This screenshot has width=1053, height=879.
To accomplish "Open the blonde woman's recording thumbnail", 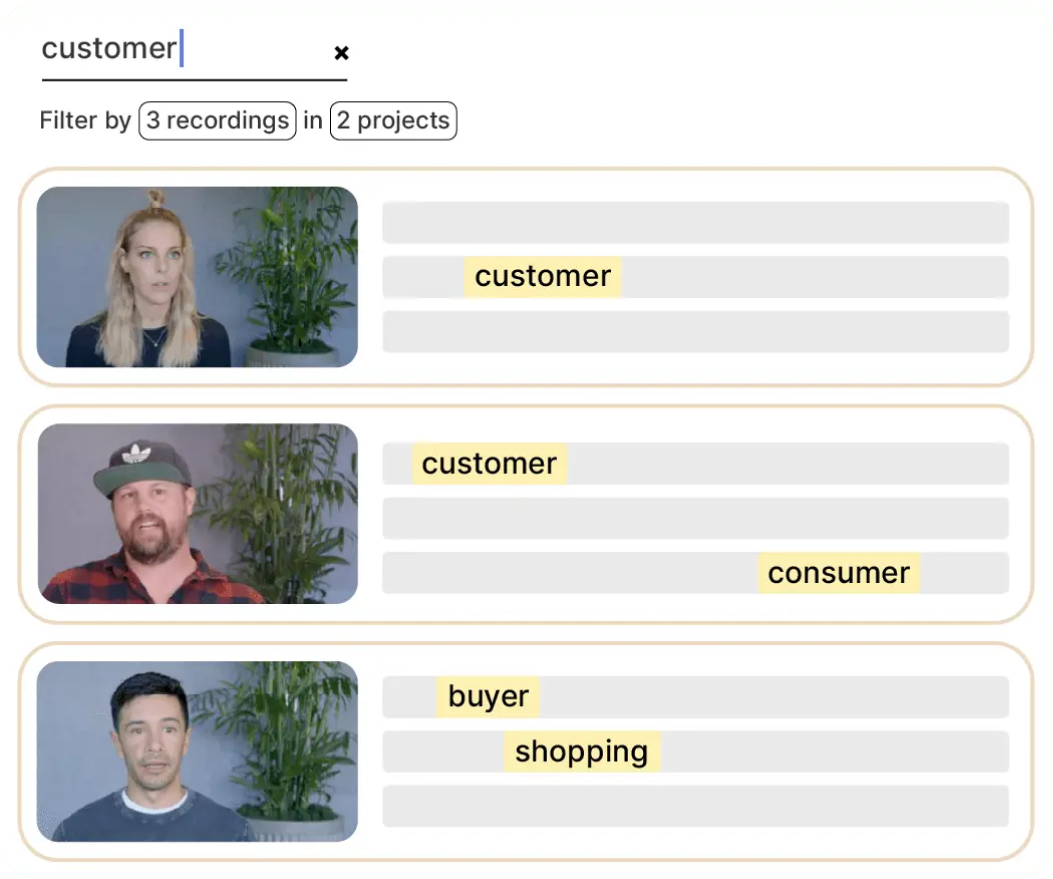I will [x=197, y=277].
